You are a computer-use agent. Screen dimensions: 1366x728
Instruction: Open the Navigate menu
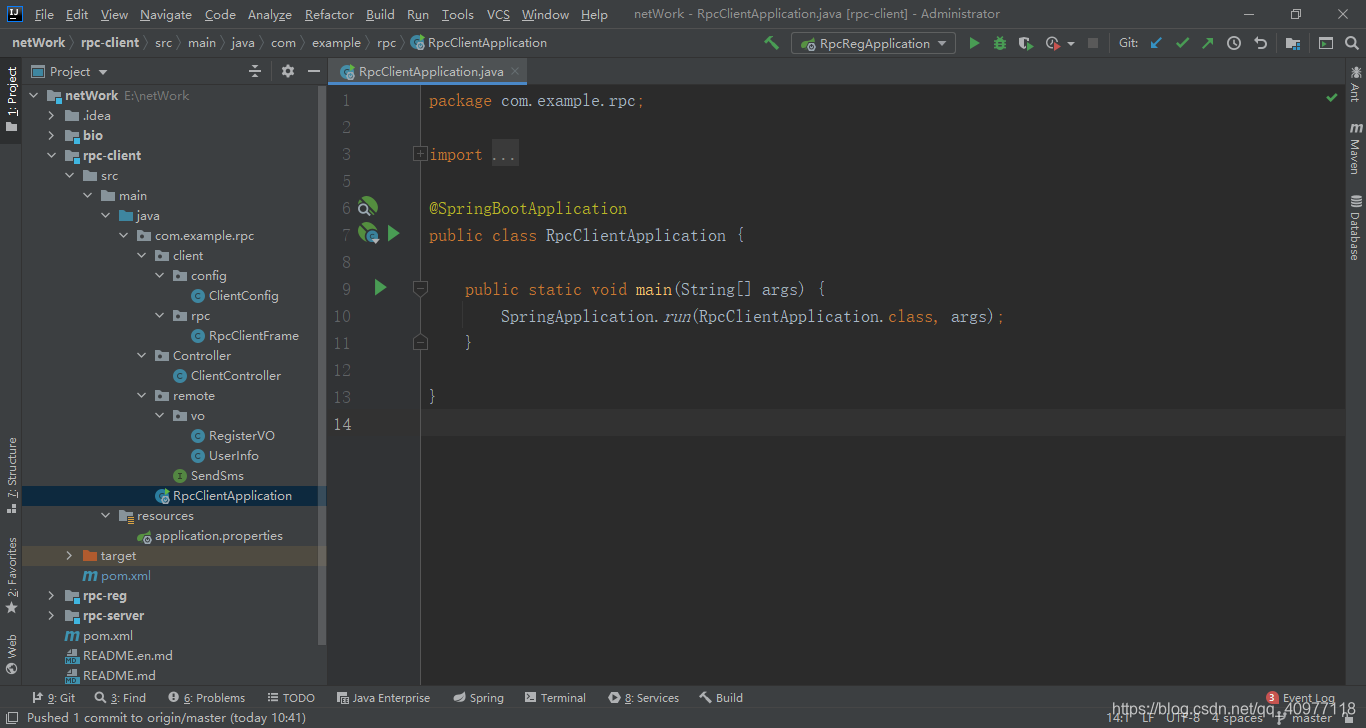point(166,14)
